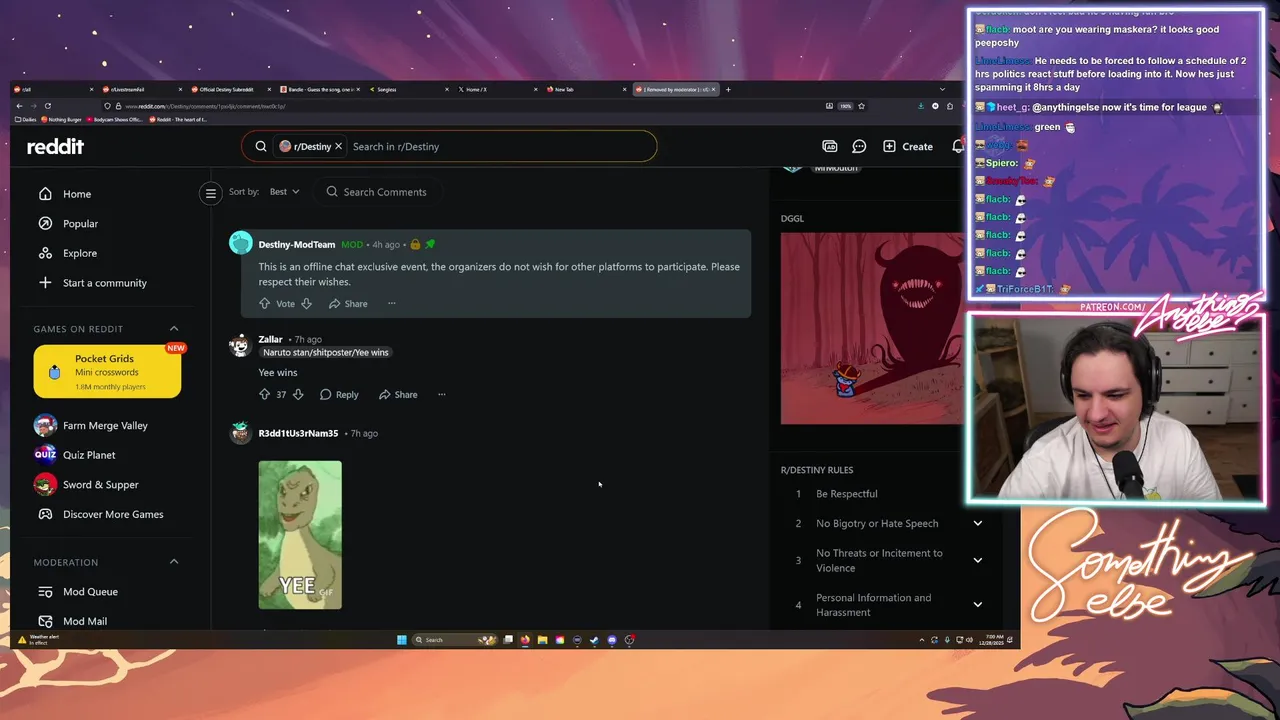Open more options on Zallar's comment
The image size is (1280, 720).
pos(441,395)
